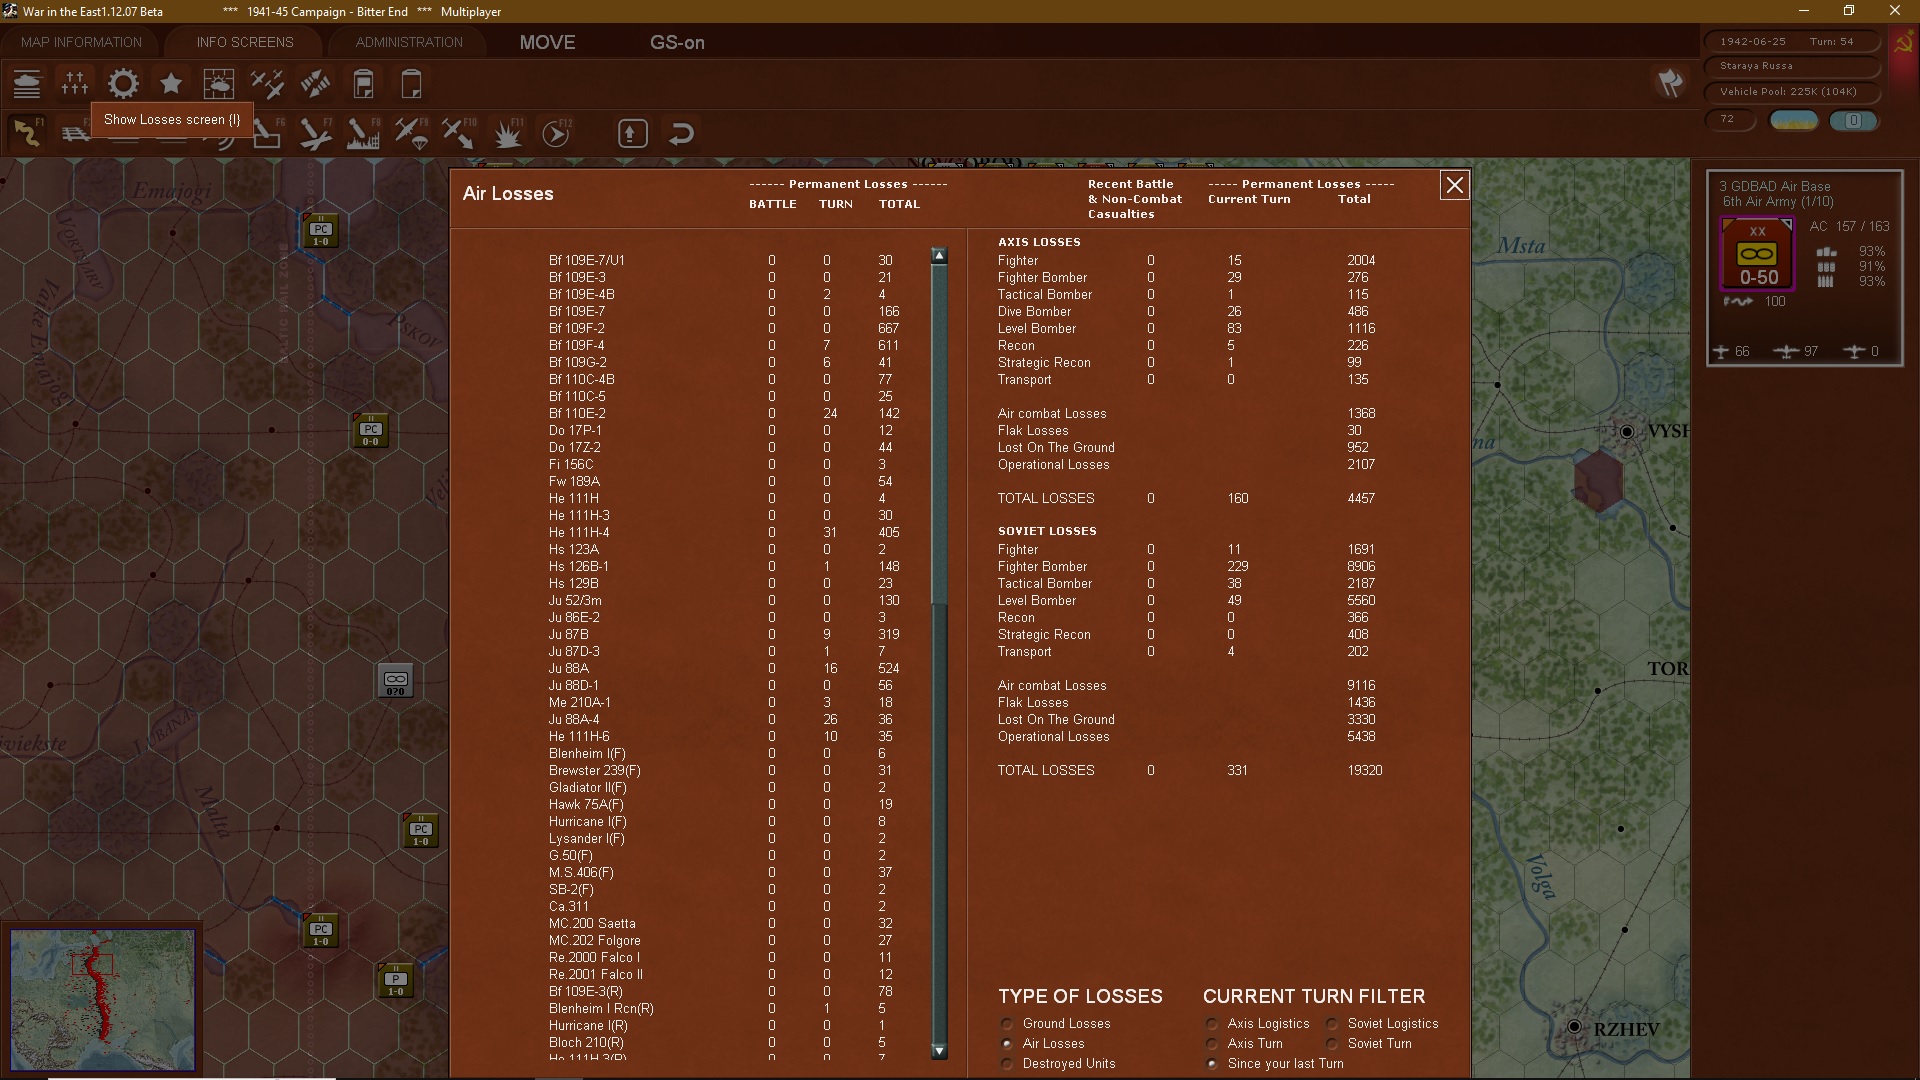1920x1080 pixels.
Task: Click the Show Losses screen crosses icon
Action: 75,84
